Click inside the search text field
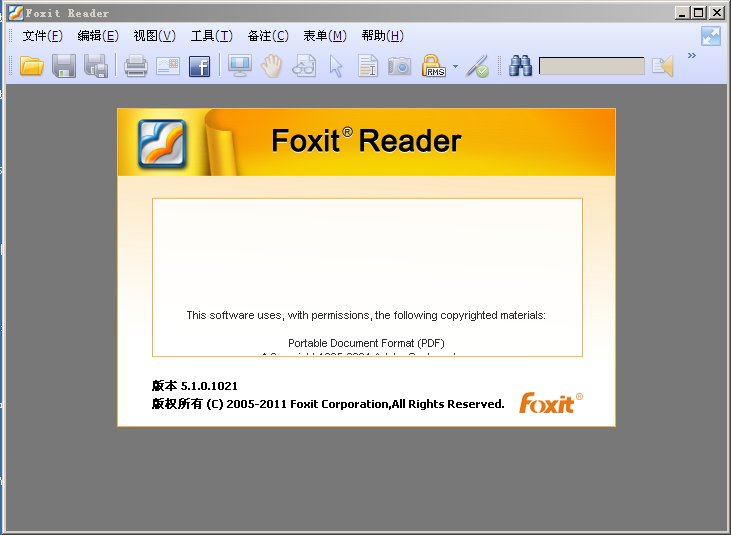731x535 pixels. [x=592, y=66]
